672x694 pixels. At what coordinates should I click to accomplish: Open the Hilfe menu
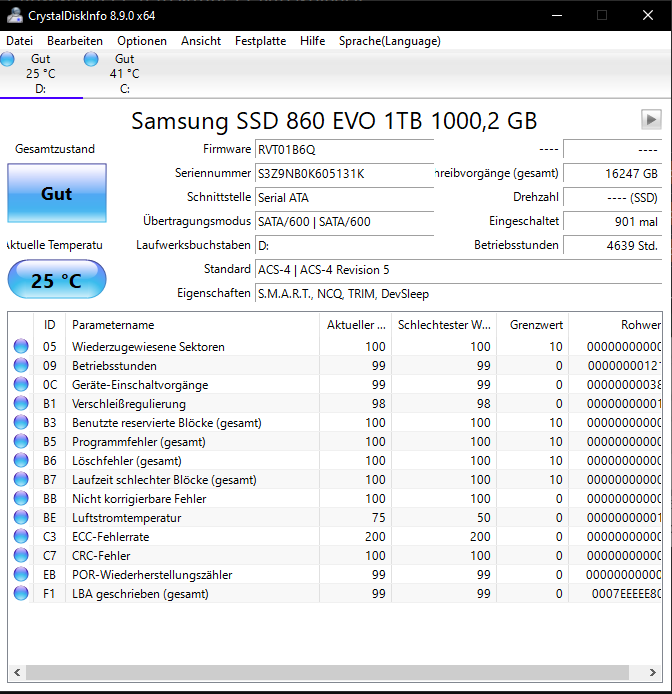click(x=313, y=41)
